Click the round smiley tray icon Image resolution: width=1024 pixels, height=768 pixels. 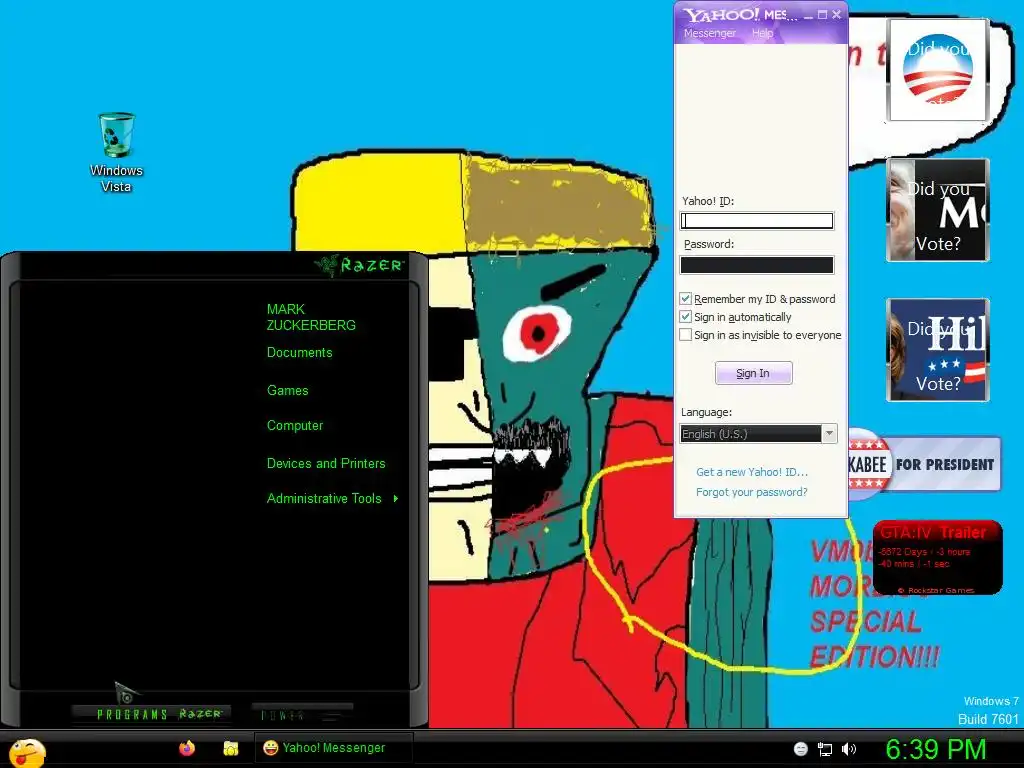[x=801, y=749]
